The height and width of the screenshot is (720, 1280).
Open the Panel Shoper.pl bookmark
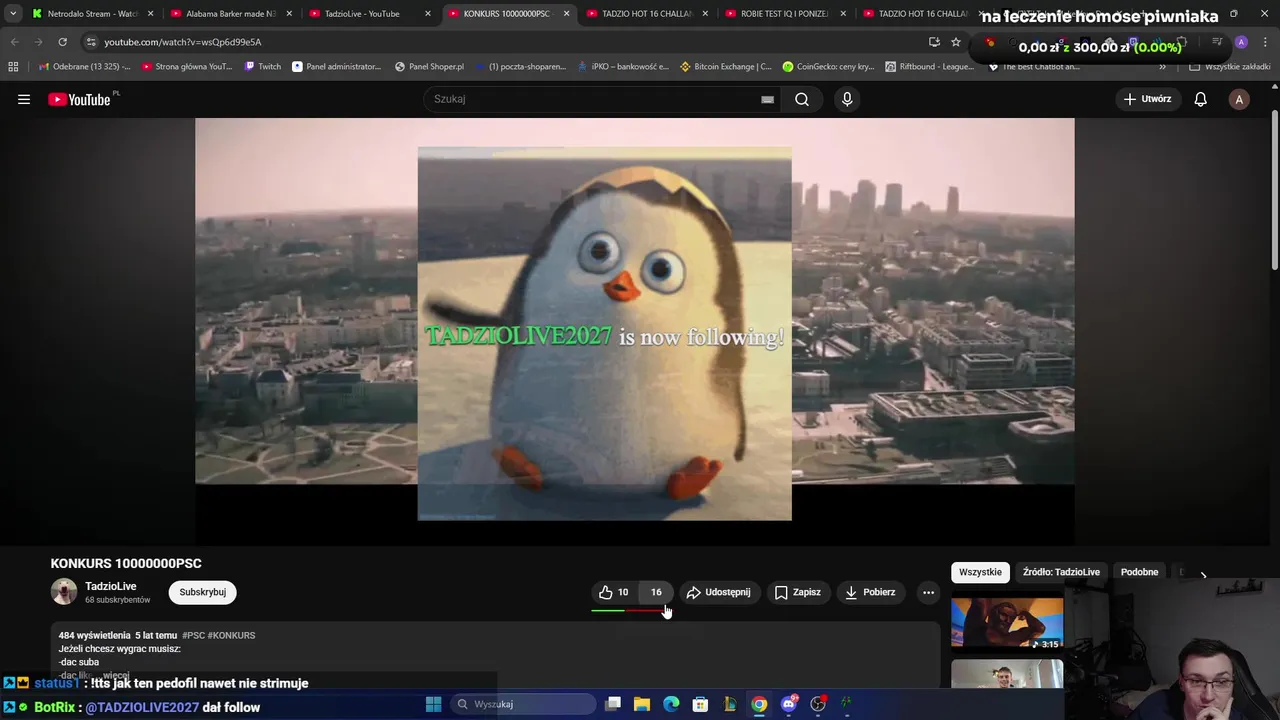tap(429, 66)
